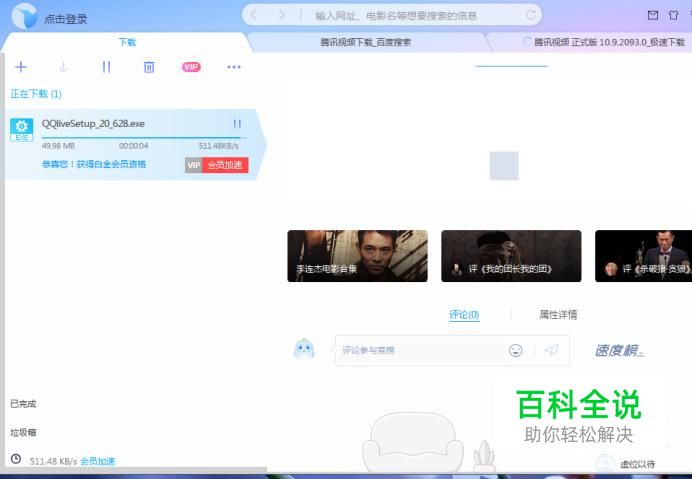Select the QQliveSetup_20_628.exe file name
Image resolution: width=692 pixels, height=479 pixels.
tap(93, 124)
